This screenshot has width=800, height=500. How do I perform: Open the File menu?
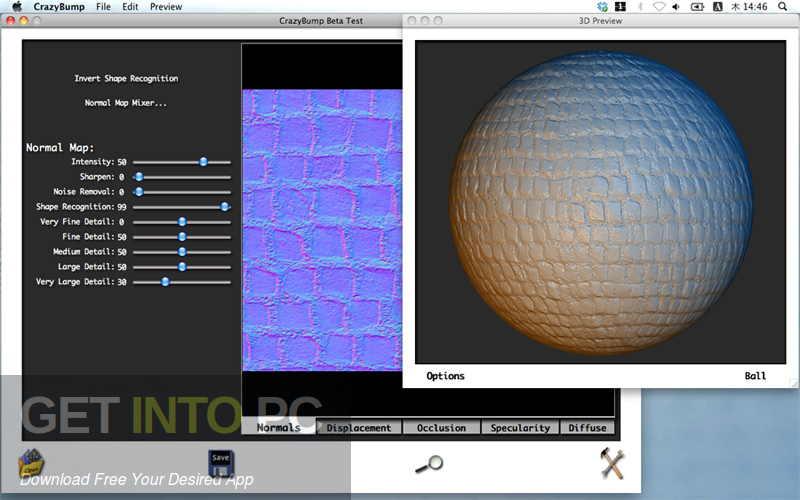click(x=103, y=7)
